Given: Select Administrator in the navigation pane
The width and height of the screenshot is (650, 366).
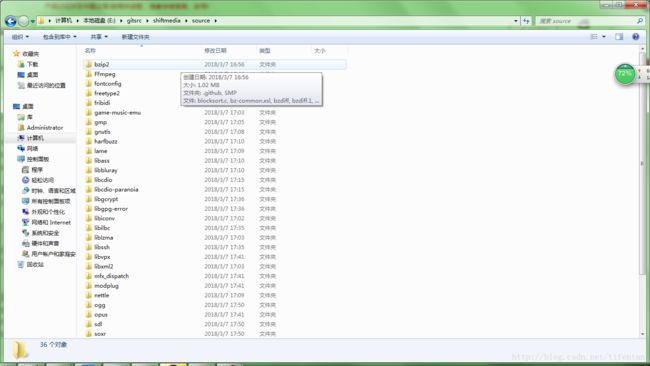Looking at the screenshot, I should pyautogui.click(x=45, y=128).
